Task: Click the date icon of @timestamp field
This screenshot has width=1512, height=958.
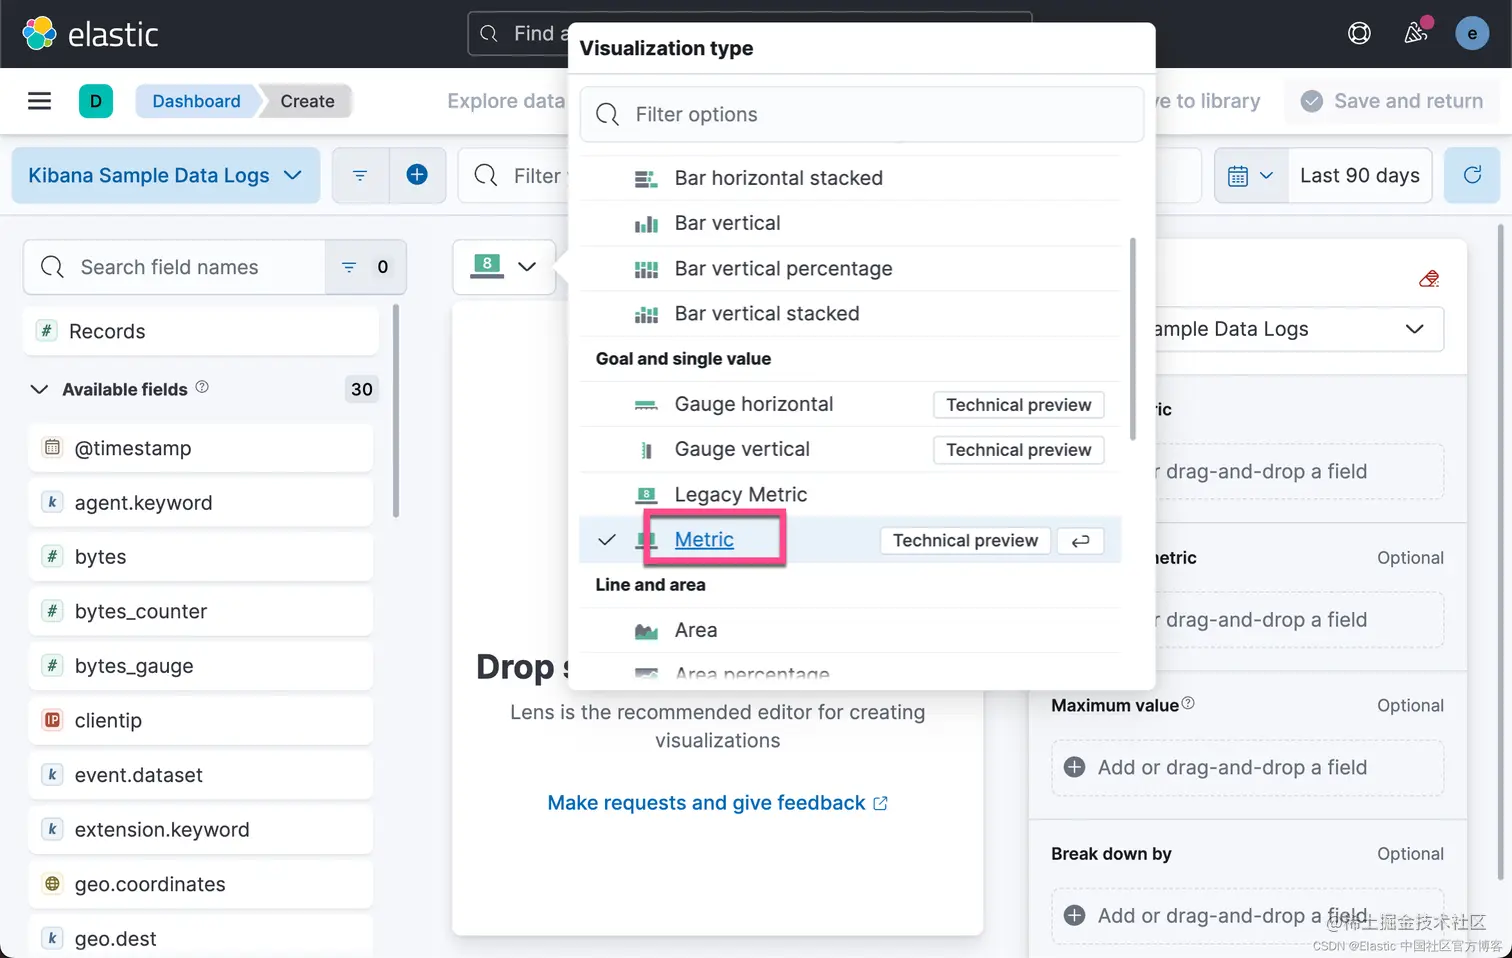Action: point(52,447)
